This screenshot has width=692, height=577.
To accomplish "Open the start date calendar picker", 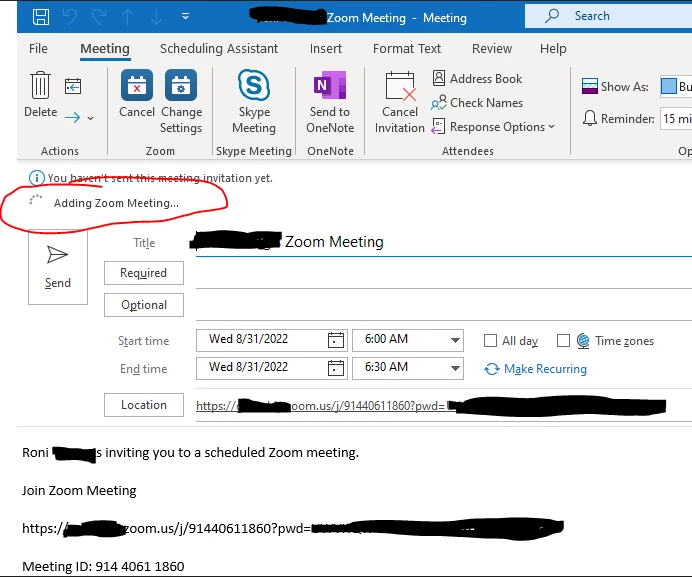I will [x=336, y=340].
